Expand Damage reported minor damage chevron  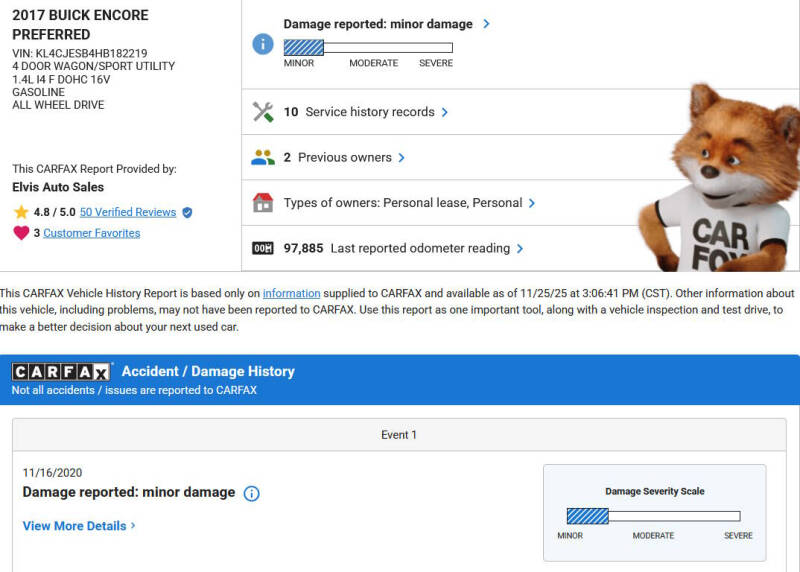click(486, 24)
